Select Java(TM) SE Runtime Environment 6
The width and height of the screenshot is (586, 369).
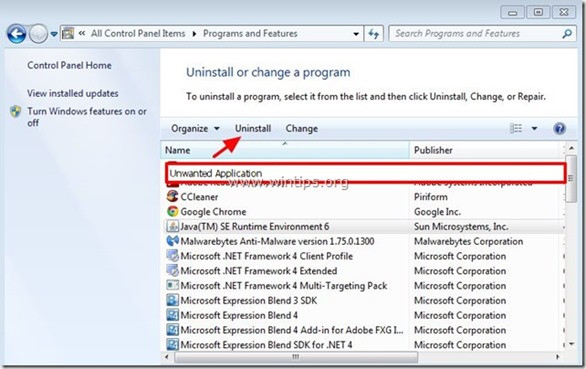[255, 227]
